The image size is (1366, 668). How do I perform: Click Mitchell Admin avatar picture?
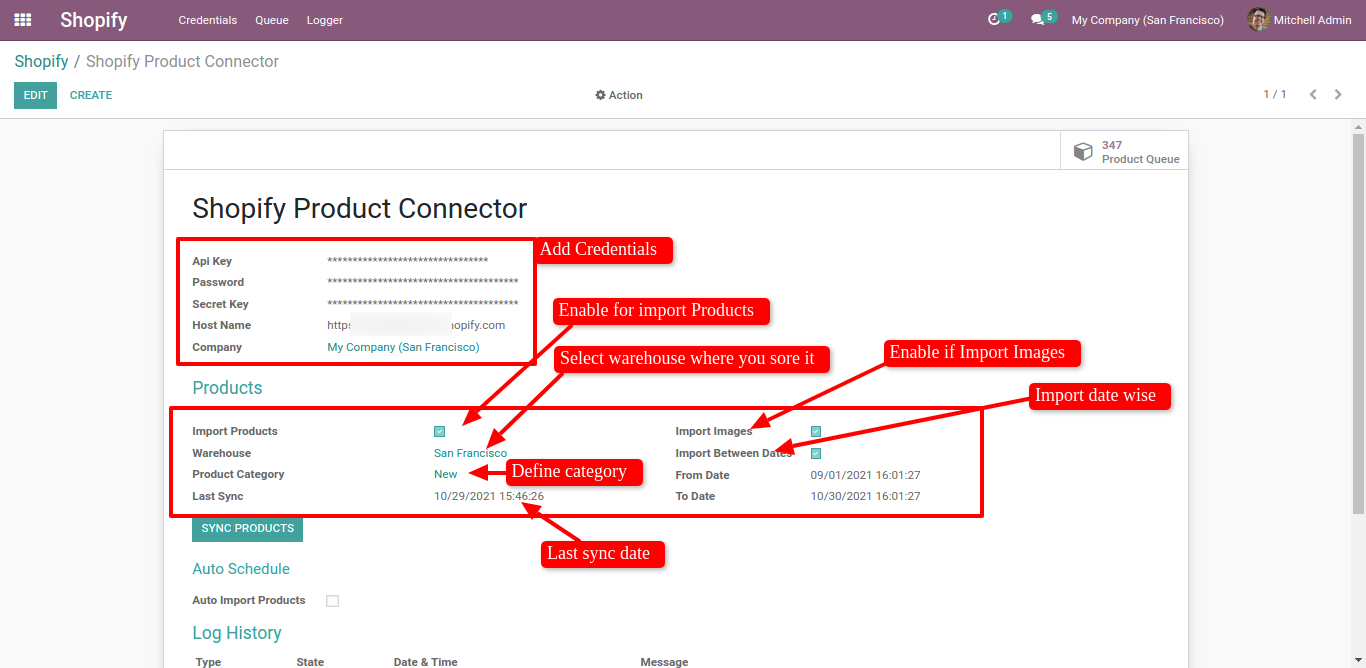[1258, 20]
